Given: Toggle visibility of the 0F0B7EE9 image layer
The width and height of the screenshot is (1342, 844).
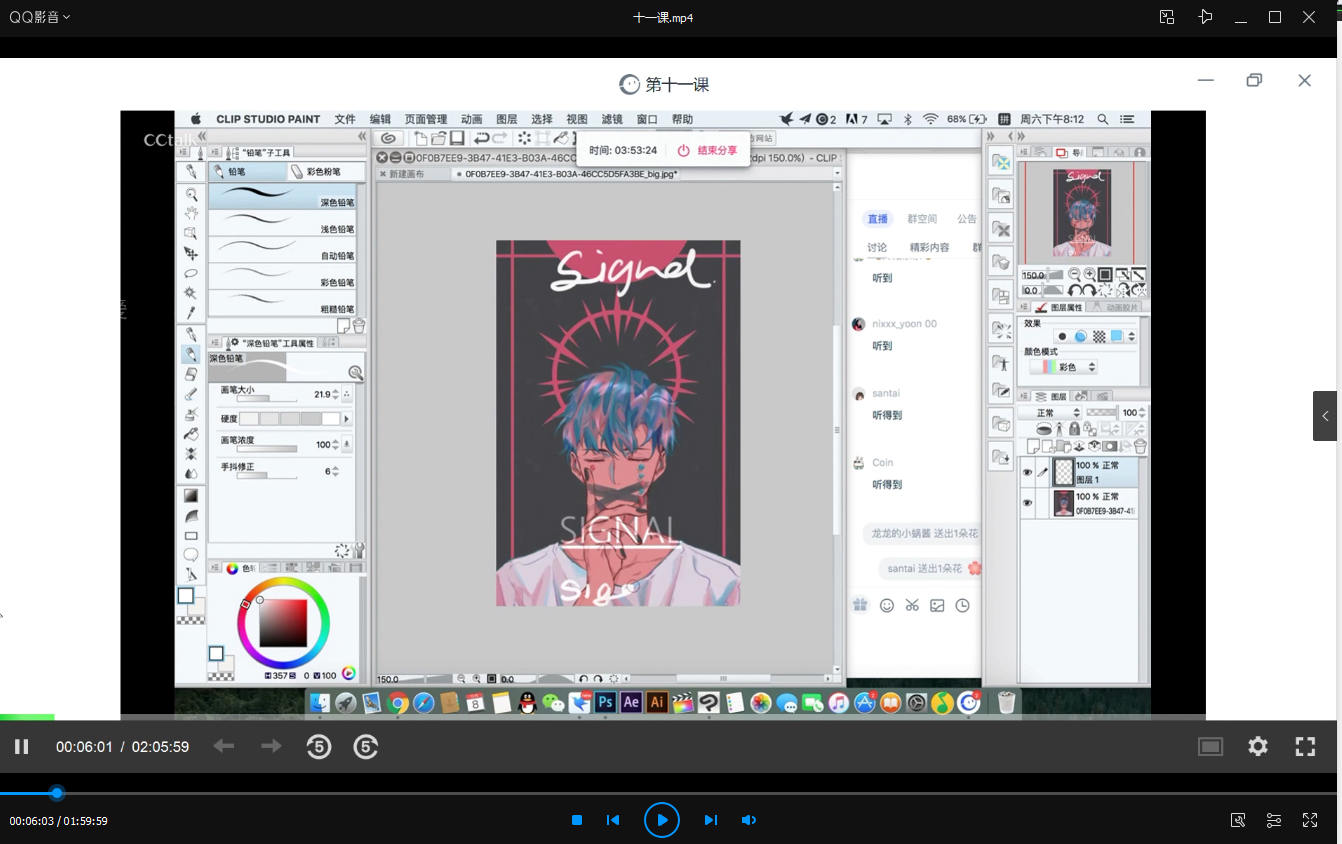Looking at the screenshot, I should tap(1027, 503).
